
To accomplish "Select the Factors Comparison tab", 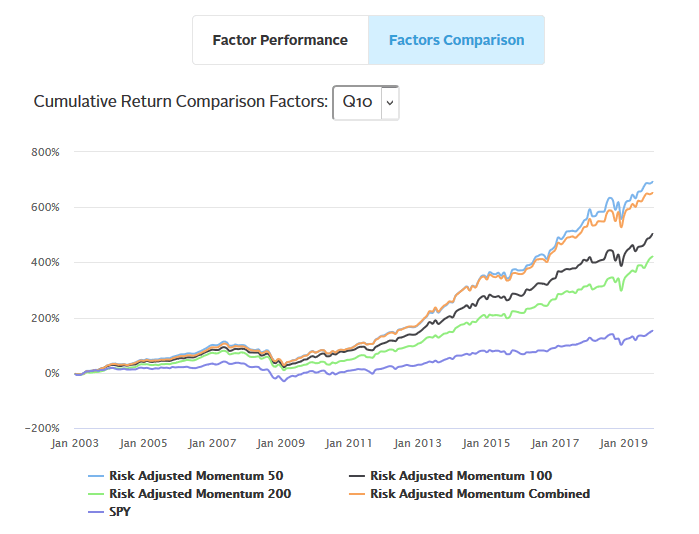I will pos(456,40).
